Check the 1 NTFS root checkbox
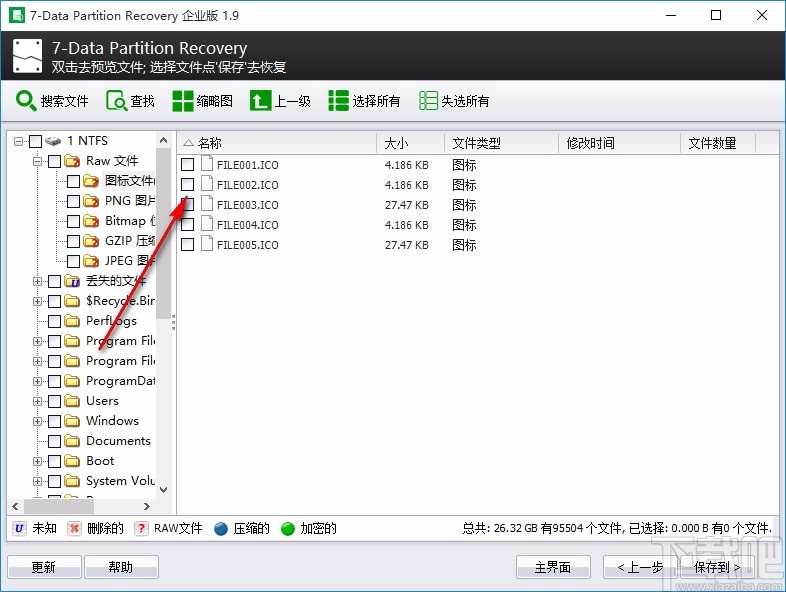 pos(35,141)
